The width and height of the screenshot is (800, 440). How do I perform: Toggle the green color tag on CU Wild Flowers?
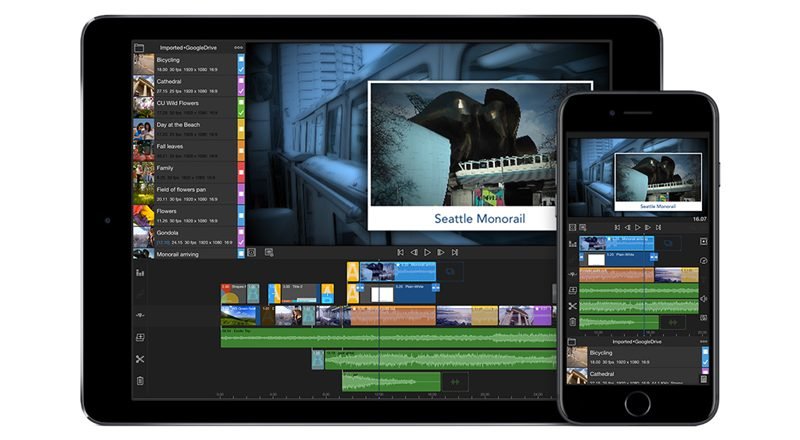[241, 107]
